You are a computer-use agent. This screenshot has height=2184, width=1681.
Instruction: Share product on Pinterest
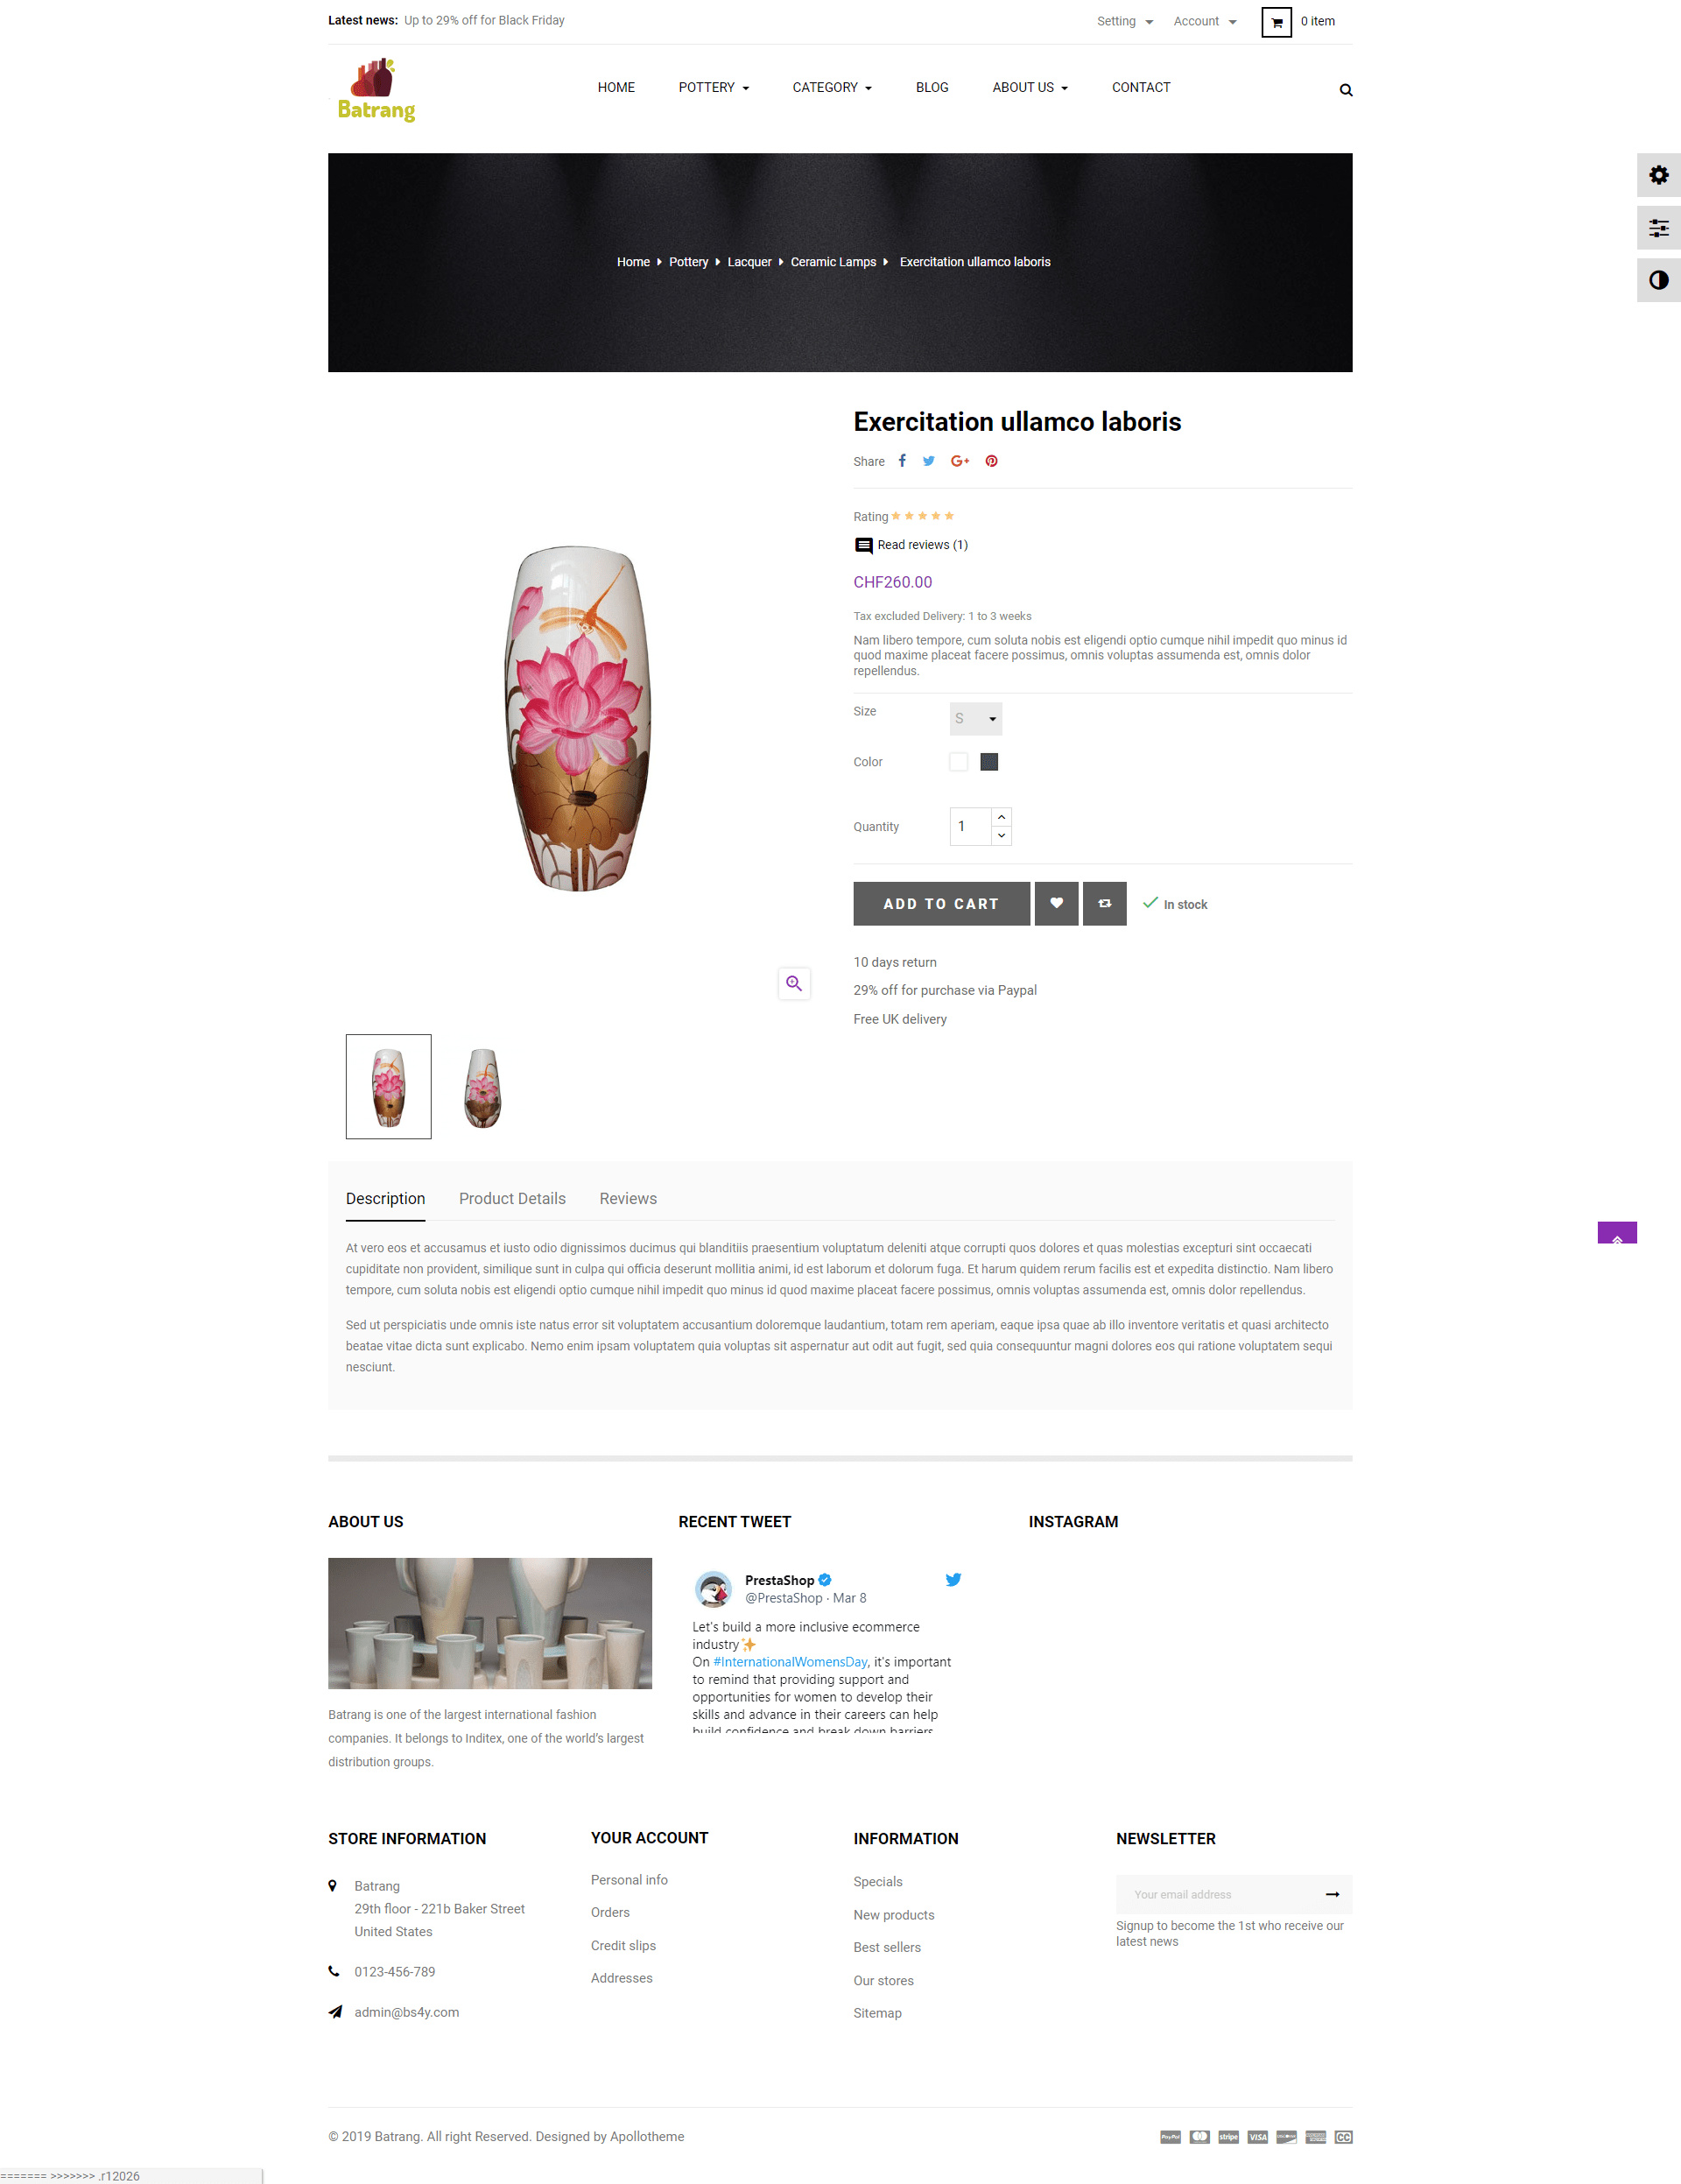(x=991, y=461)
